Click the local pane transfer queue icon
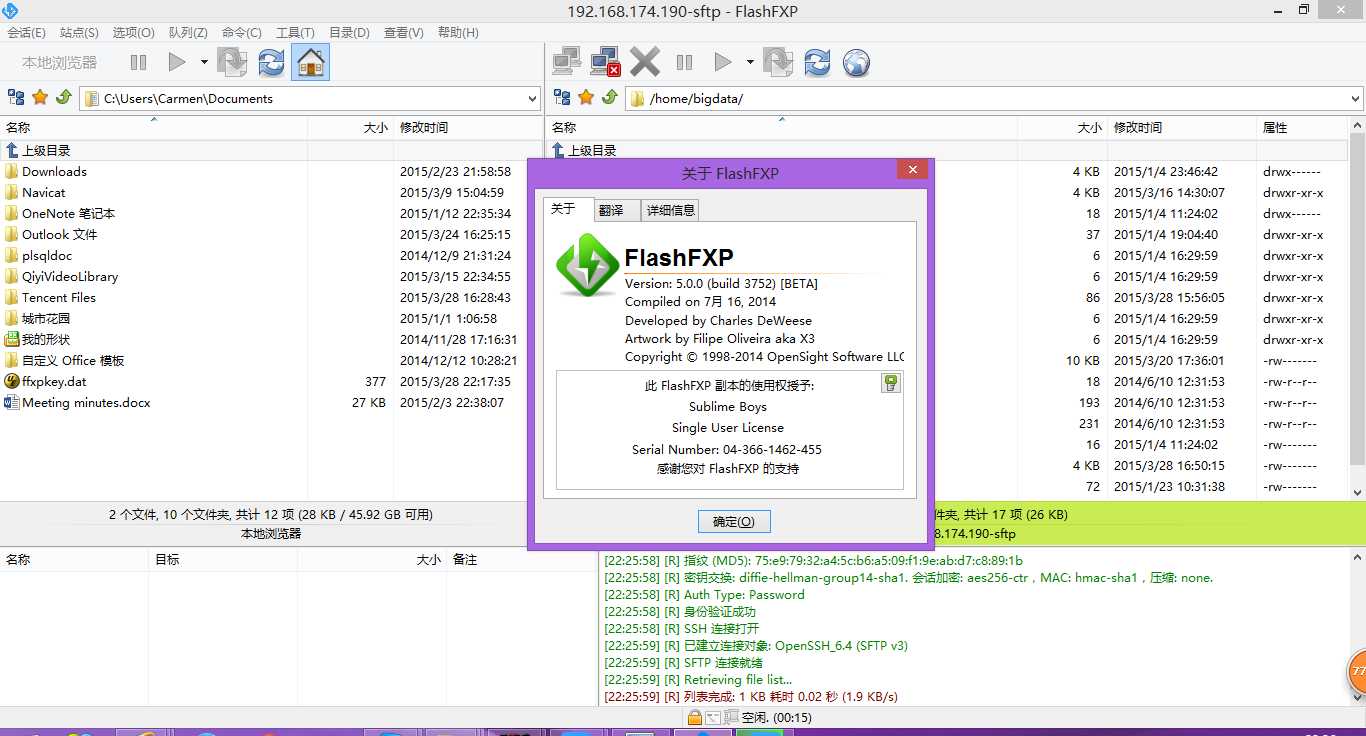Viewport: 1366px width, 736px height. pyautogui.click(x=232, y=62)
